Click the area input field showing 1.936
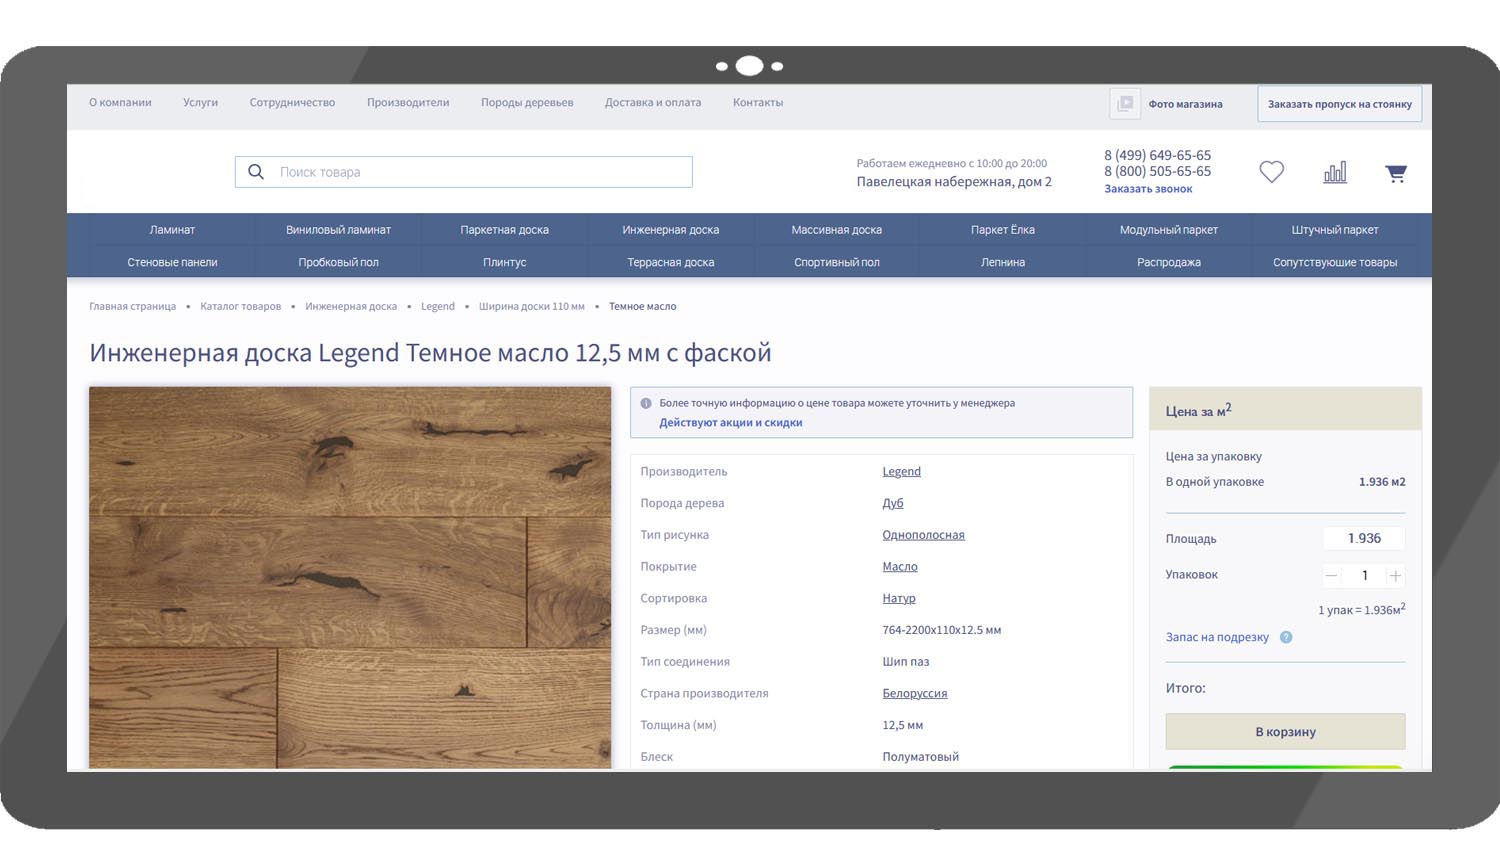The image size is (1500, 843). tap(1363, 538)
